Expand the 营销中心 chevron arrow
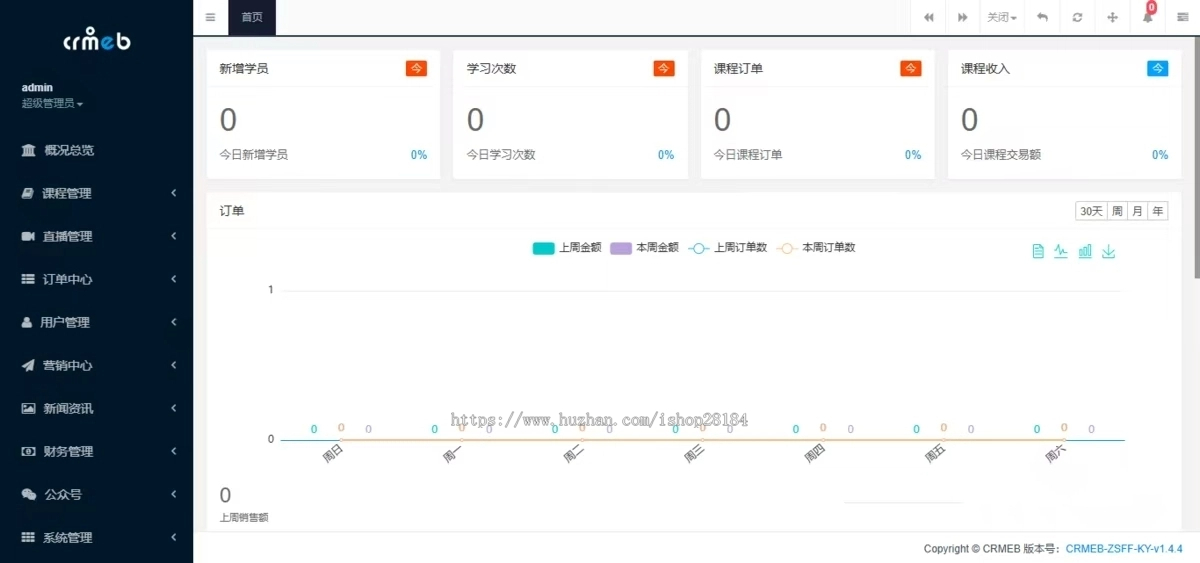This screenshot has width=1200, height=563. [174, 365]
